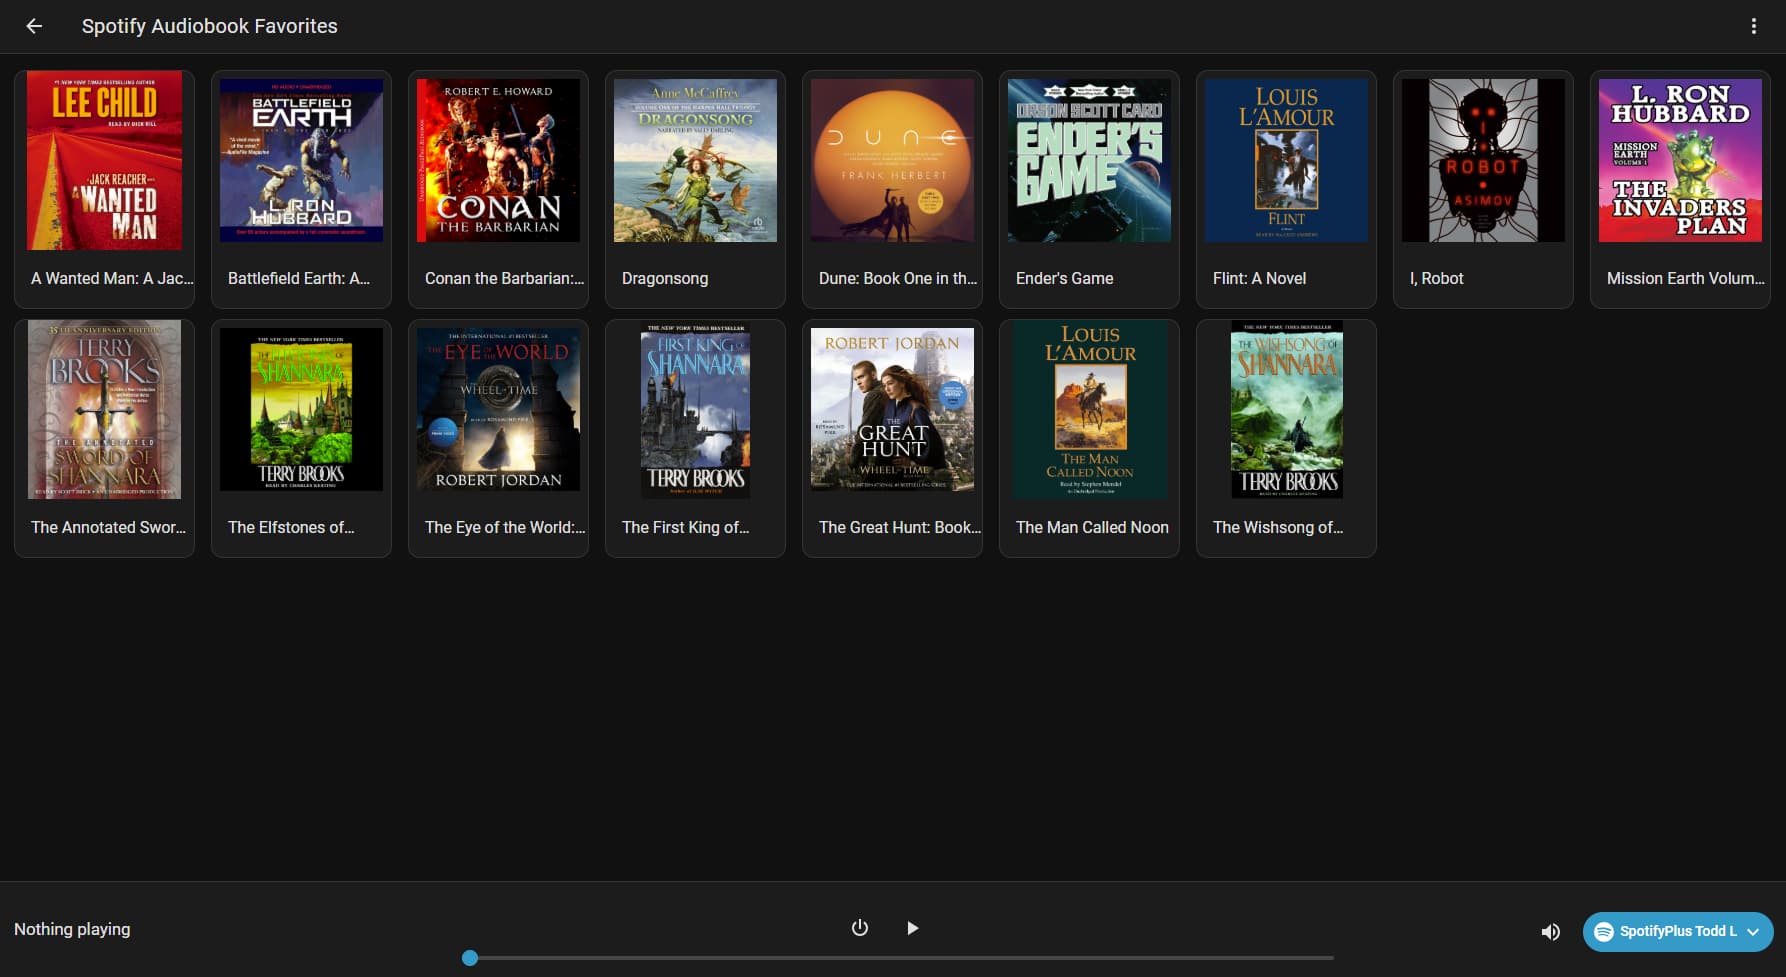Open the Dune audiobook cover
Screen dimensions: 1786x977
pos(892,160)
